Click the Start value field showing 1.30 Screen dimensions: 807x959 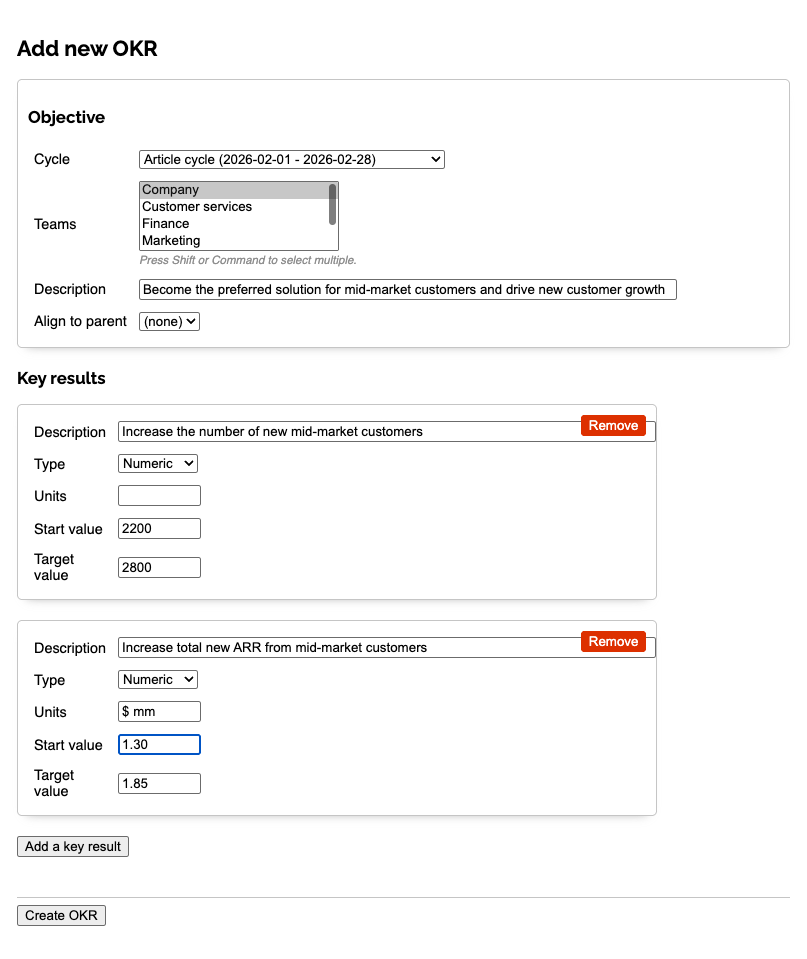pyautogui.click(x=158, y=744)
